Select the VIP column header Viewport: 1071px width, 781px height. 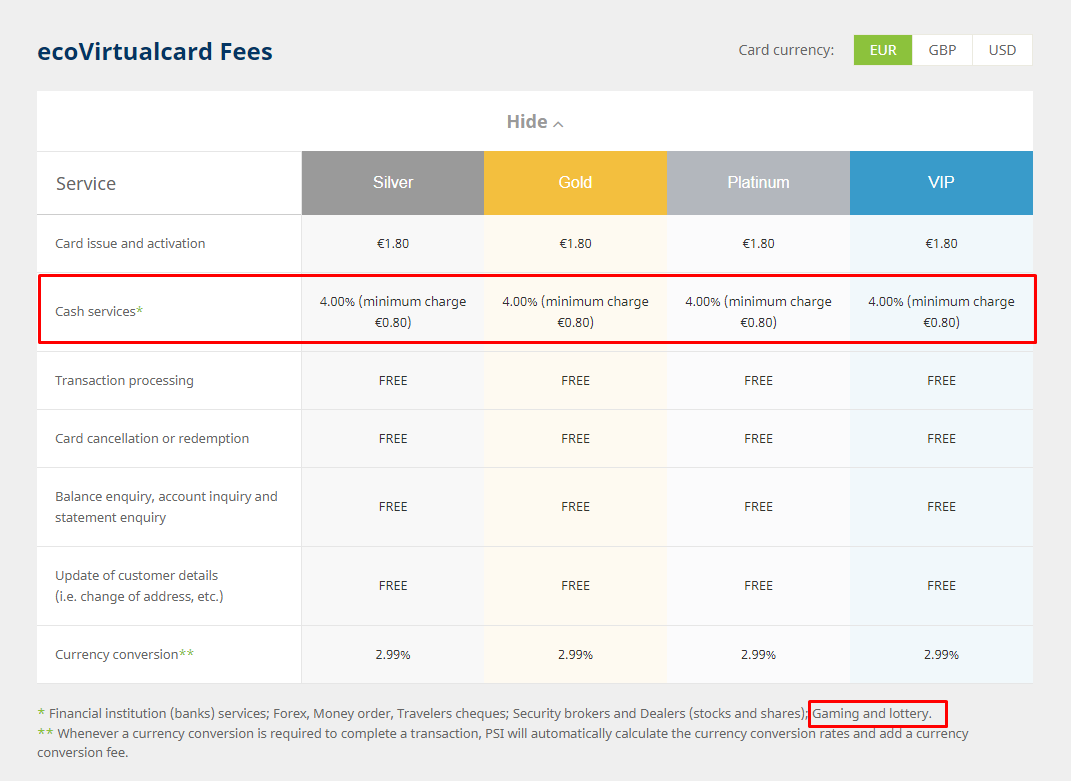click(941, 182)
